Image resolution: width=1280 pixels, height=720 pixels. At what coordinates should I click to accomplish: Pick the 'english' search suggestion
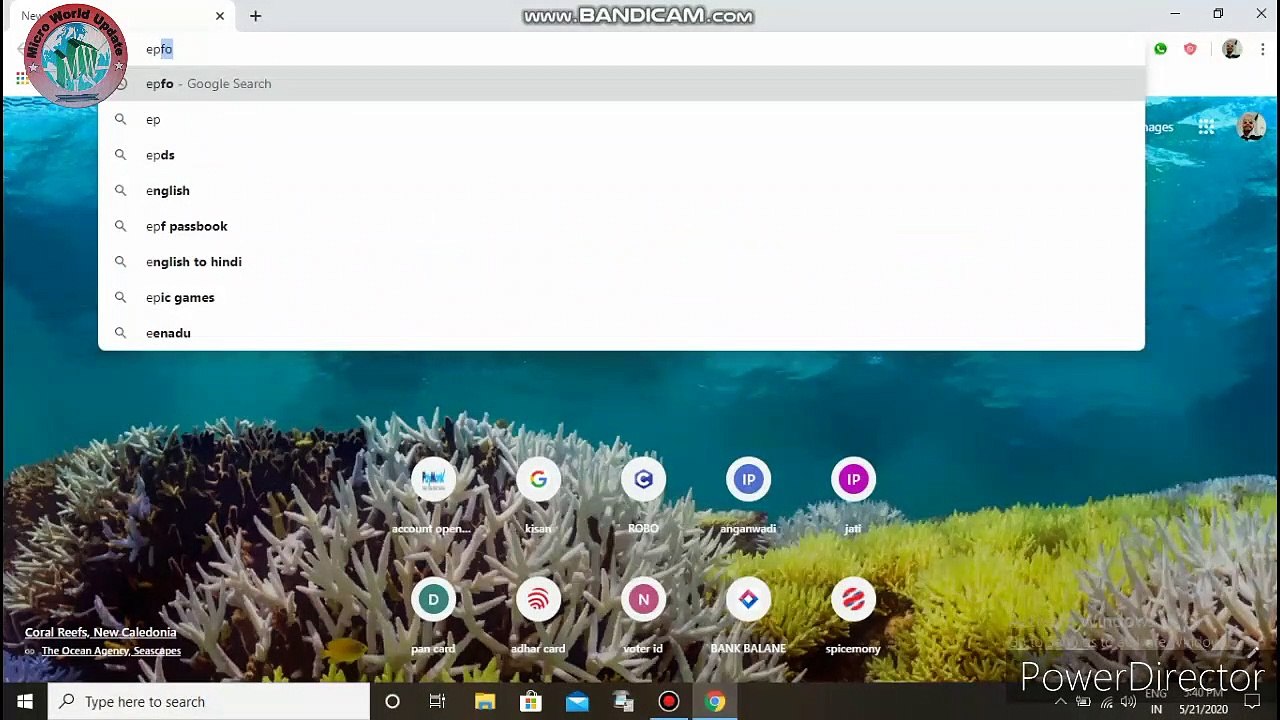[x=621, y=191]
